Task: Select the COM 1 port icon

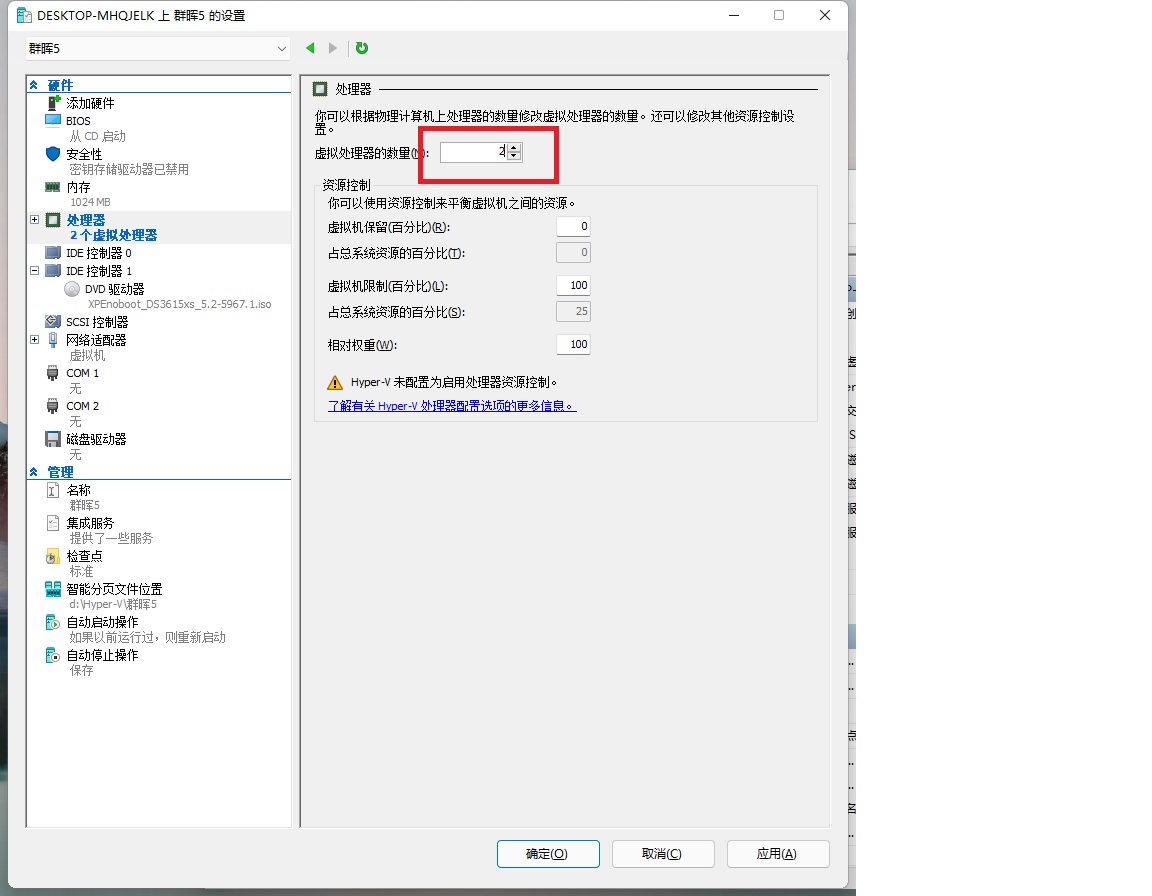Action: [x=52, y=372]
